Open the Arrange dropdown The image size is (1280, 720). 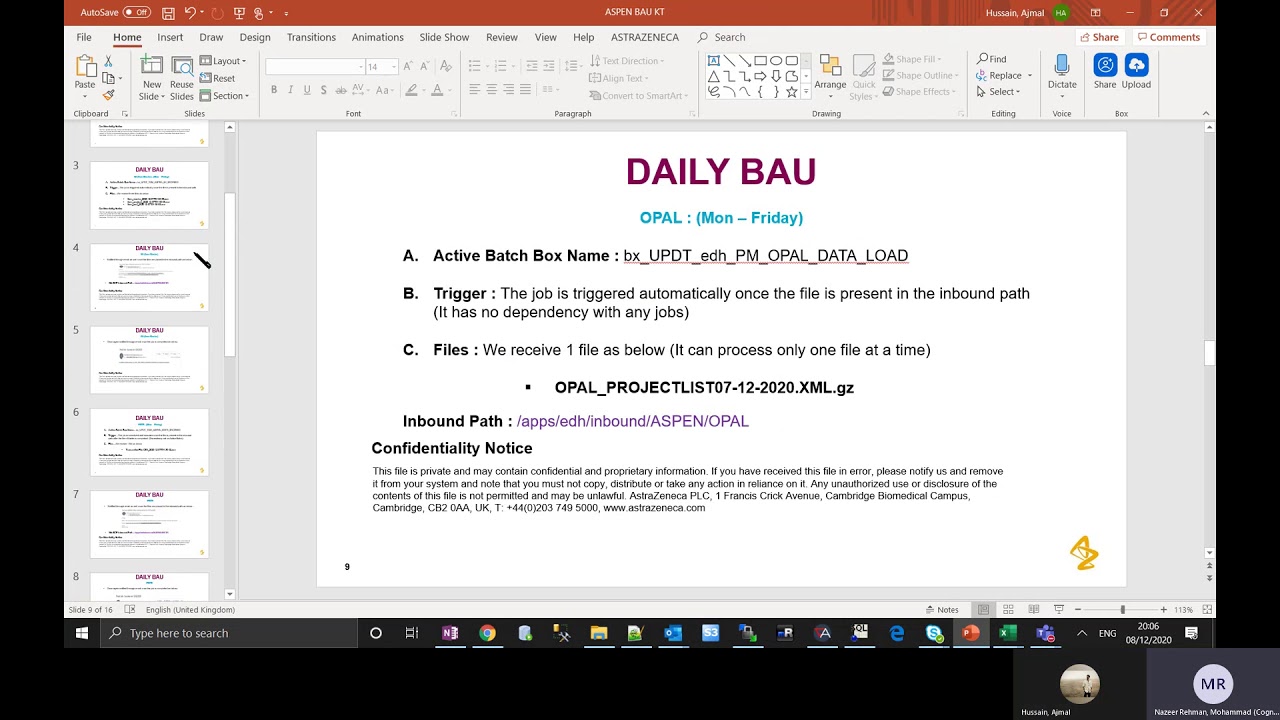click(830, 78)
